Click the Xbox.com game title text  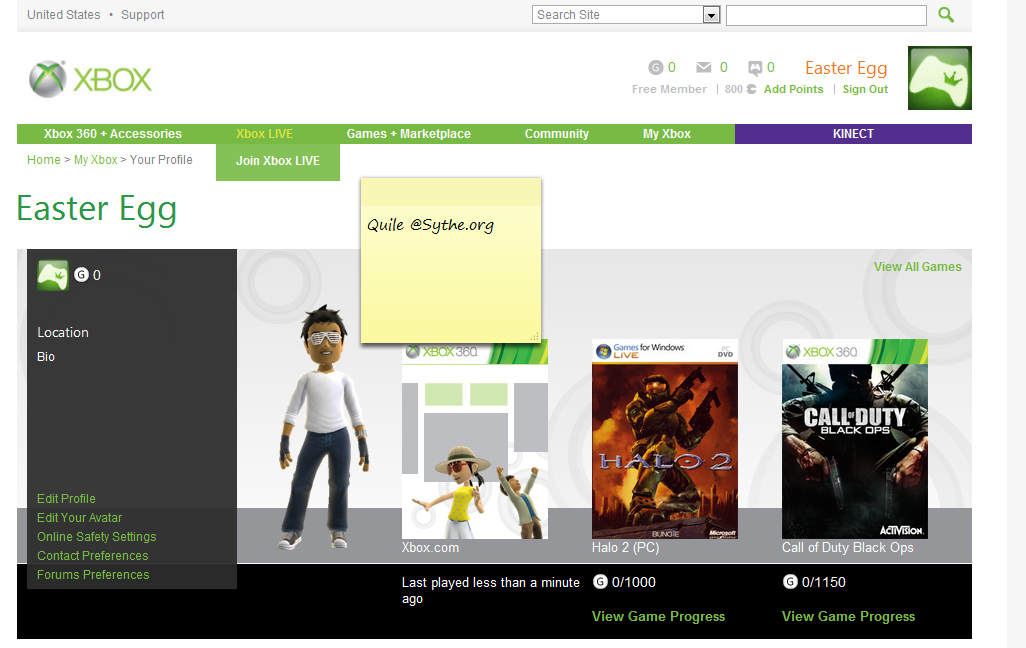[x=430, y=548]
